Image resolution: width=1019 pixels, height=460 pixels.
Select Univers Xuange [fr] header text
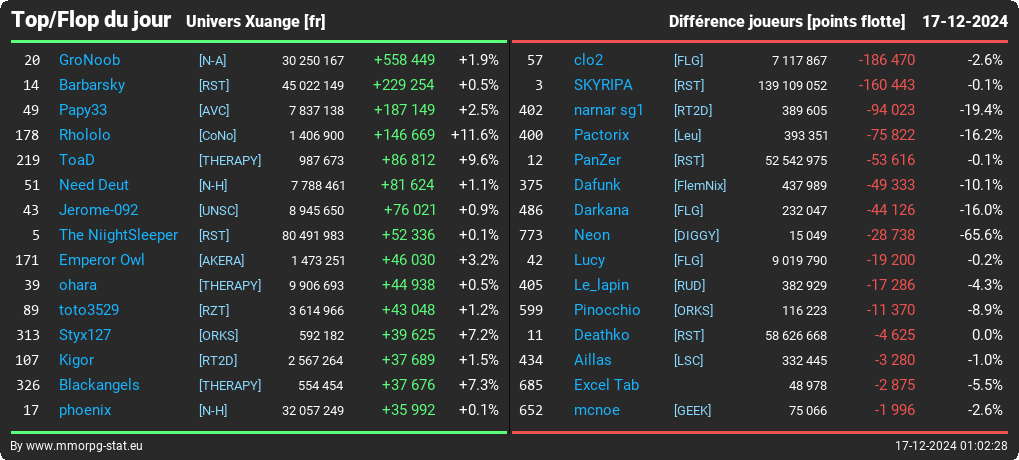[255, 22]
